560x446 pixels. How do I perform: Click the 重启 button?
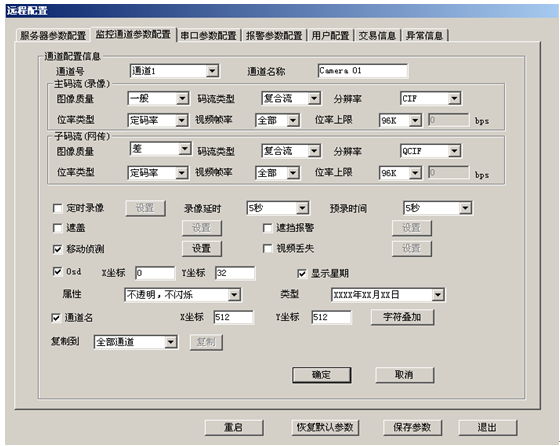(234, 427)
